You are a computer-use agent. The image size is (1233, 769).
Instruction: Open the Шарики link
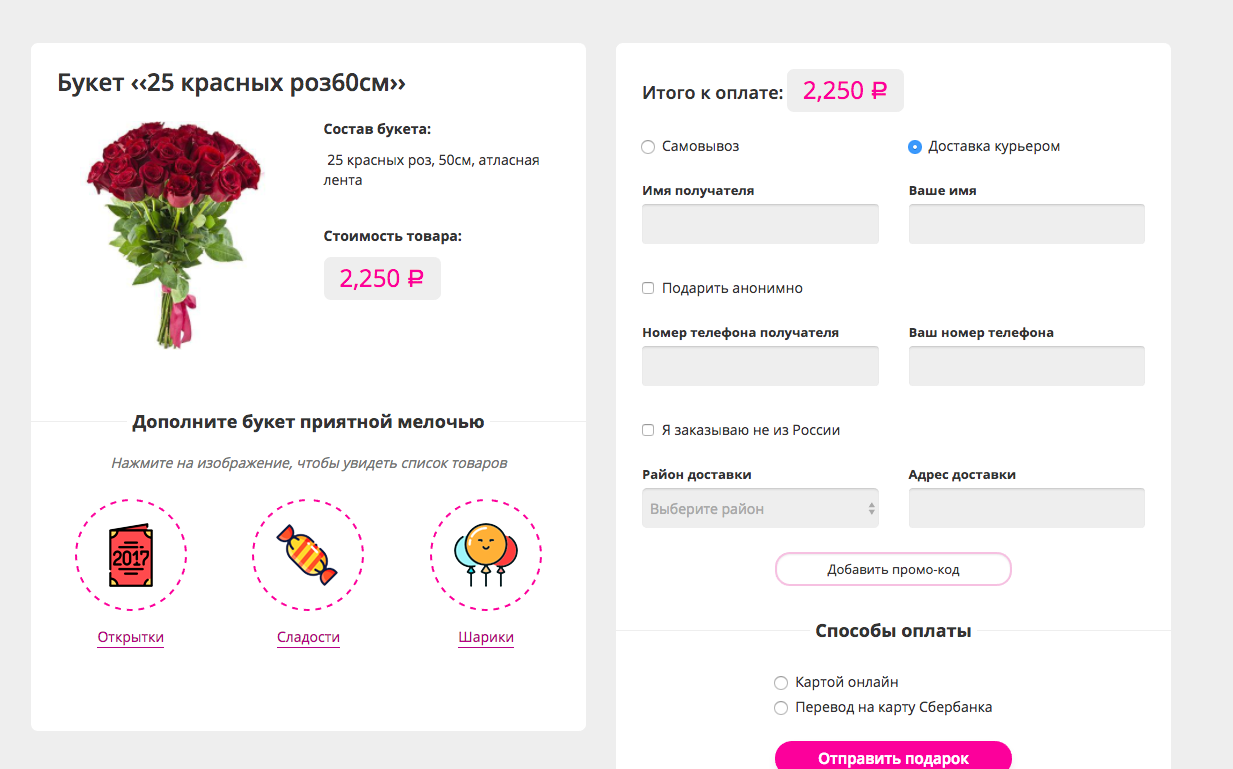(x=486, y=637)
